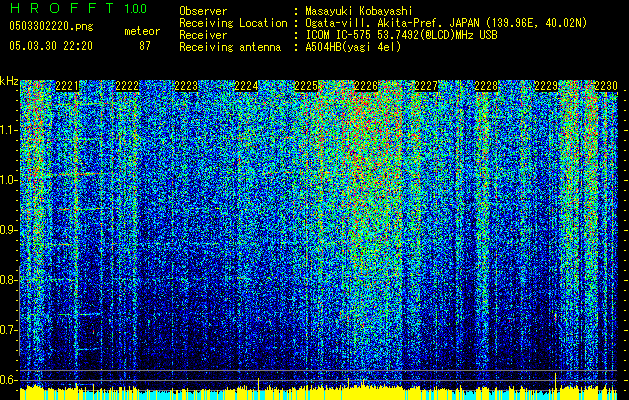
Task: Click the 0.7 frequency axis label
Action: click(8, 330)
